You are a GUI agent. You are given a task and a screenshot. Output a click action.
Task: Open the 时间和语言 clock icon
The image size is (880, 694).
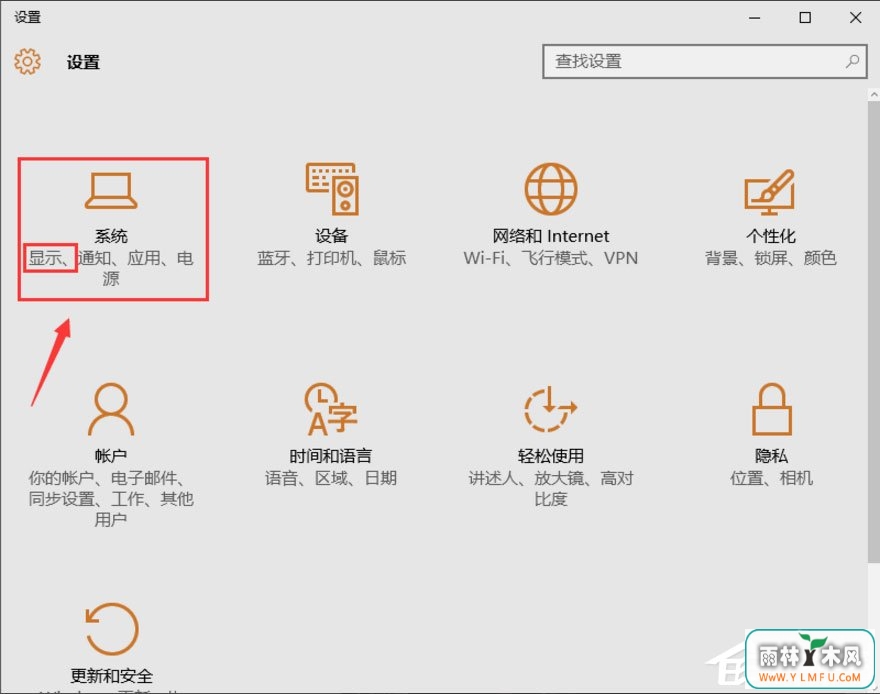coord(331,410)
